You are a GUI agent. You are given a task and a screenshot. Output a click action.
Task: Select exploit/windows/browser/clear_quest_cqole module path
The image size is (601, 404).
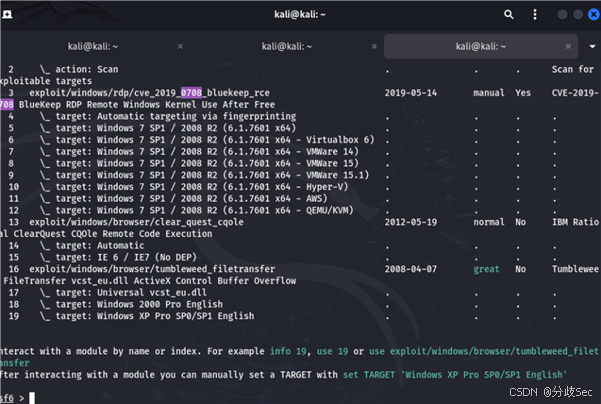(x=136, y=222)
